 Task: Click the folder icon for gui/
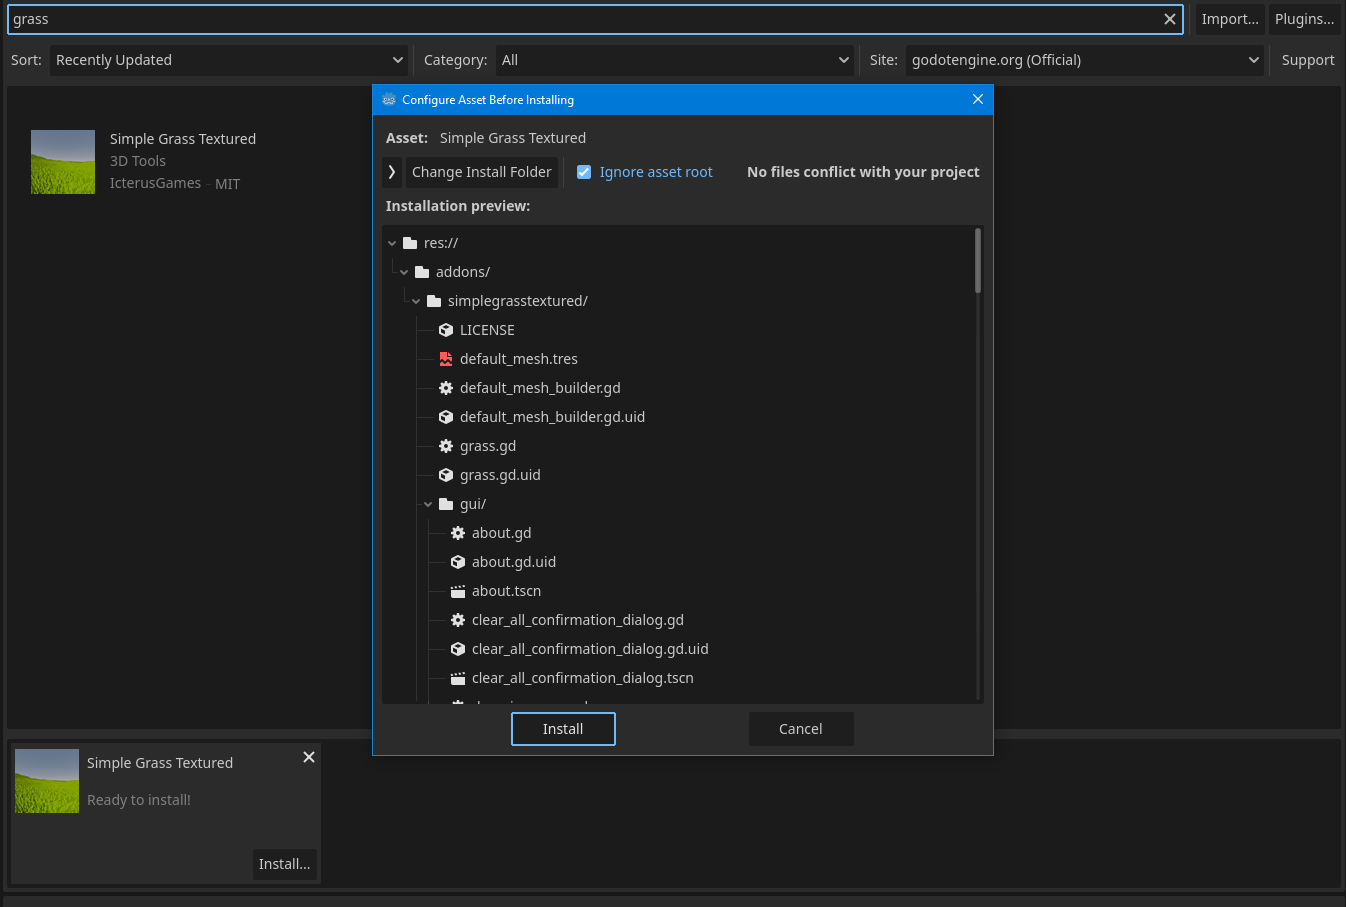point(446,504)
